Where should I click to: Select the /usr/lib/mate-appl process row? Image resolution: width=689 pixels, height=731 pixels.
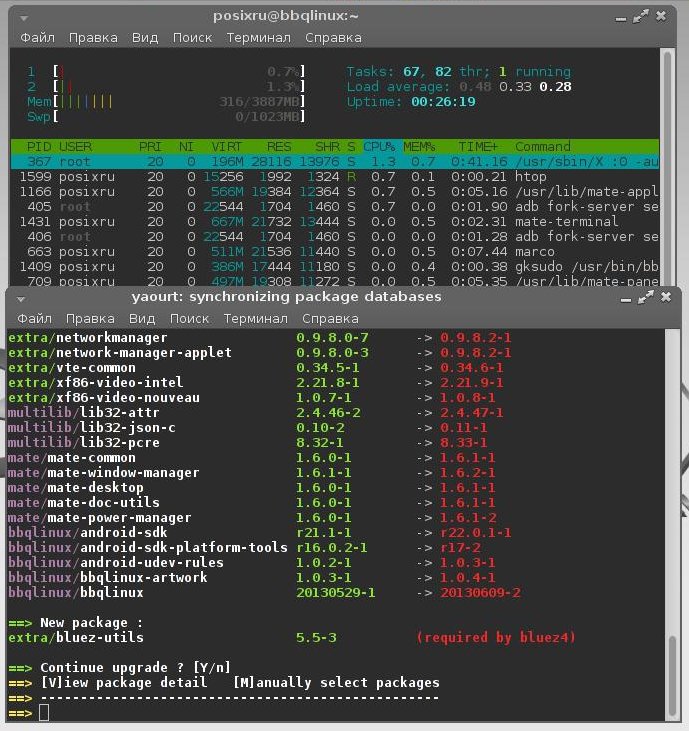[335, 192]
